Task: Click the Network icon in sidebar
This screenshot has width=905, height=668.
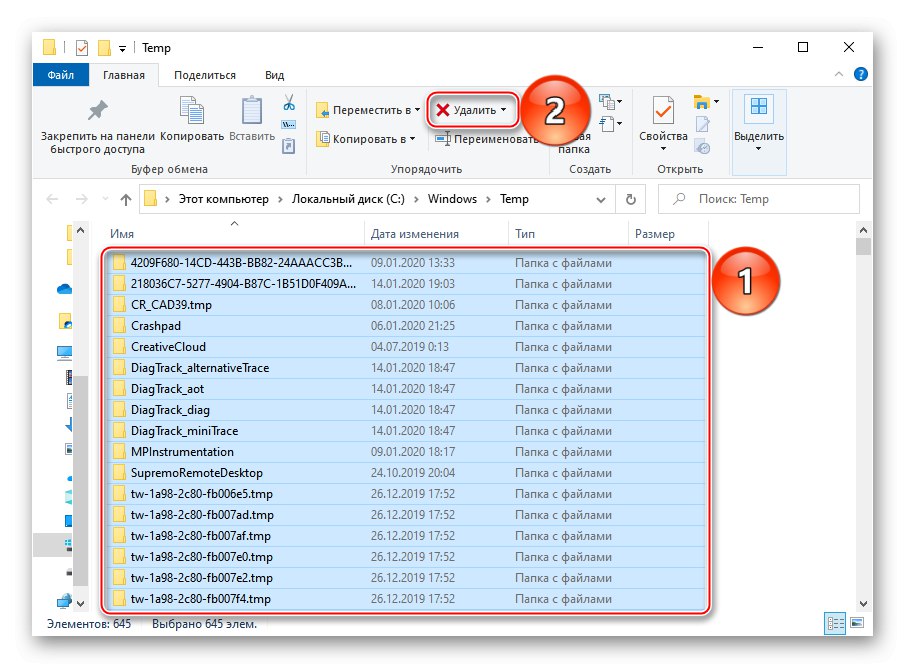Action: (65, 600)
